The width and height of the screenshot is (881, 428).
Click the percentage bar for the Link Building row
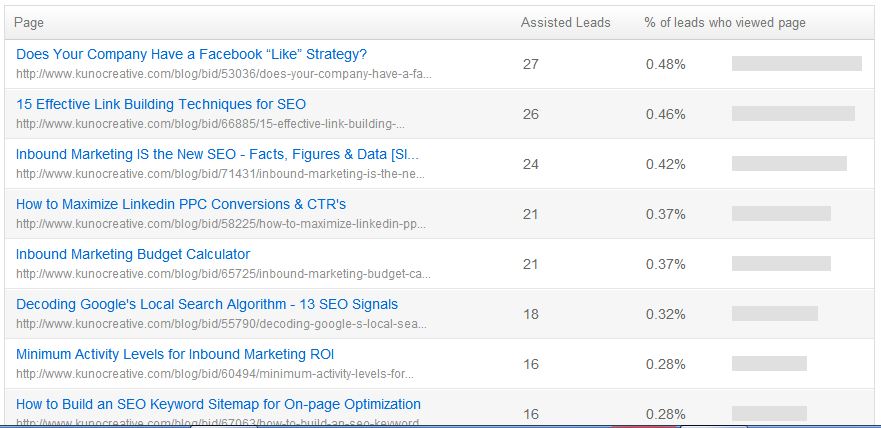(793, 114)
